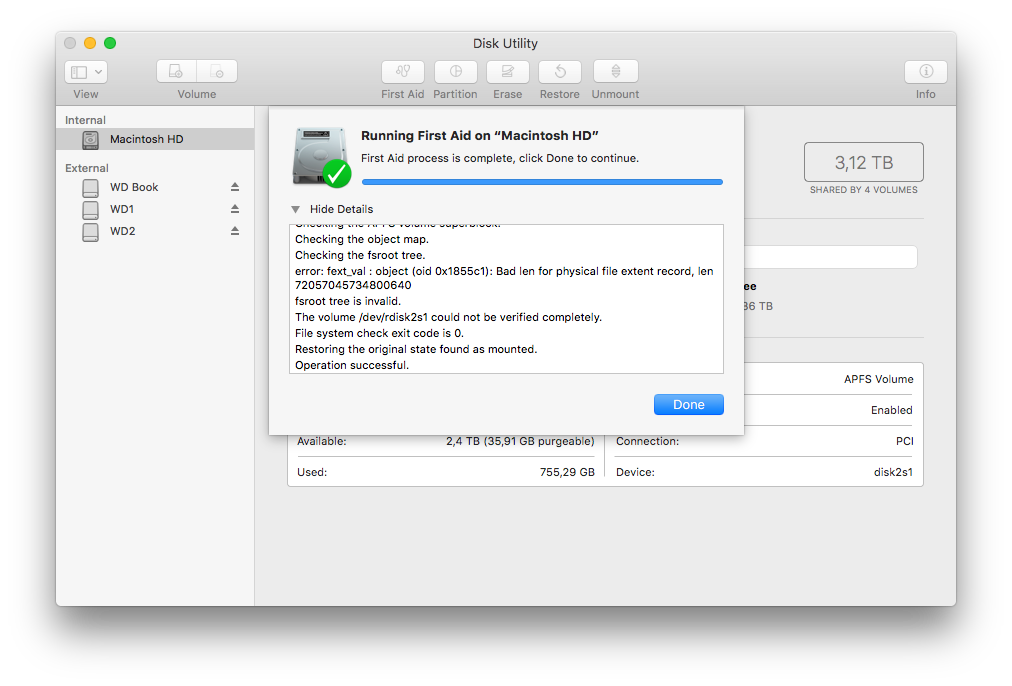Click the 'APFS Volume' value
The height and width of the screenshot is (686, 1012).
(x=878, y=379)
